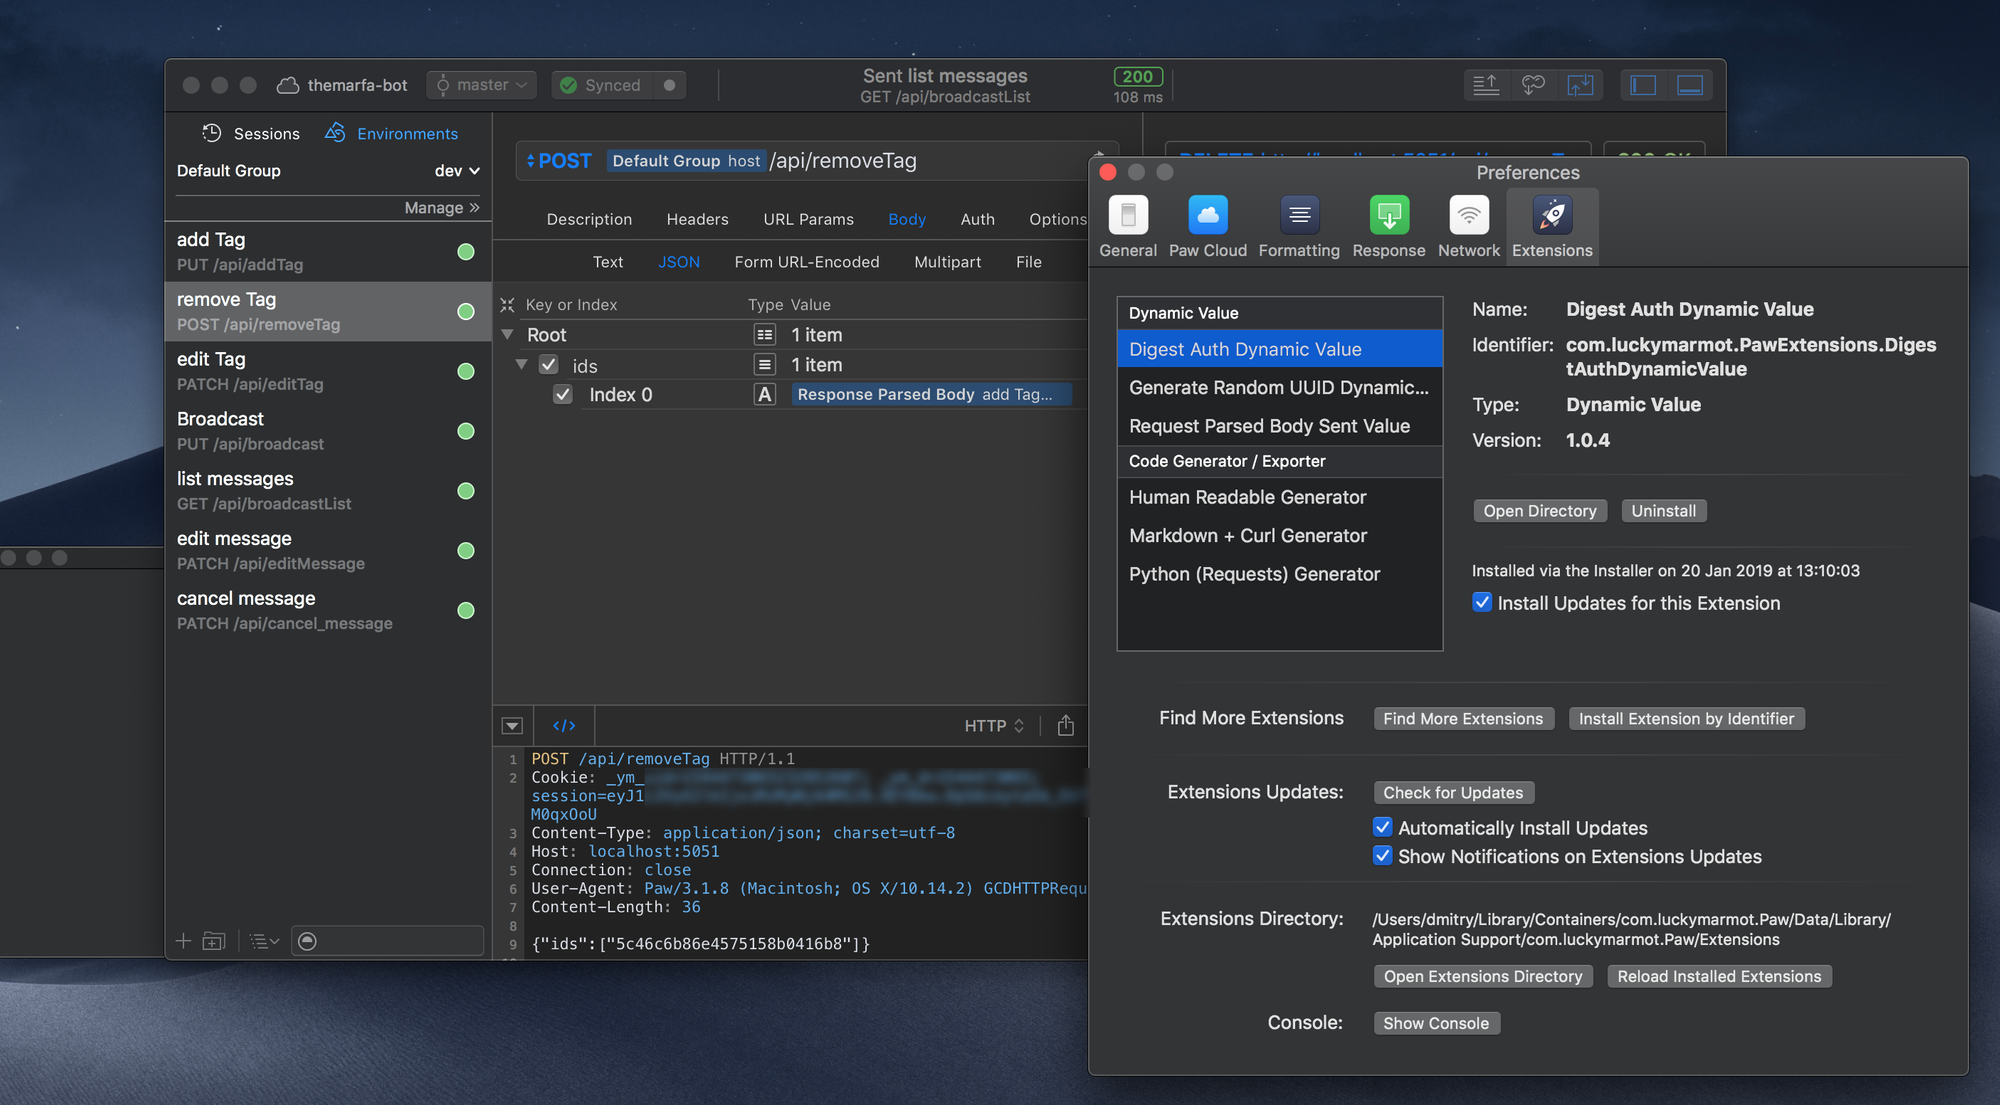Open the master branch dropdown

point(482,86)
